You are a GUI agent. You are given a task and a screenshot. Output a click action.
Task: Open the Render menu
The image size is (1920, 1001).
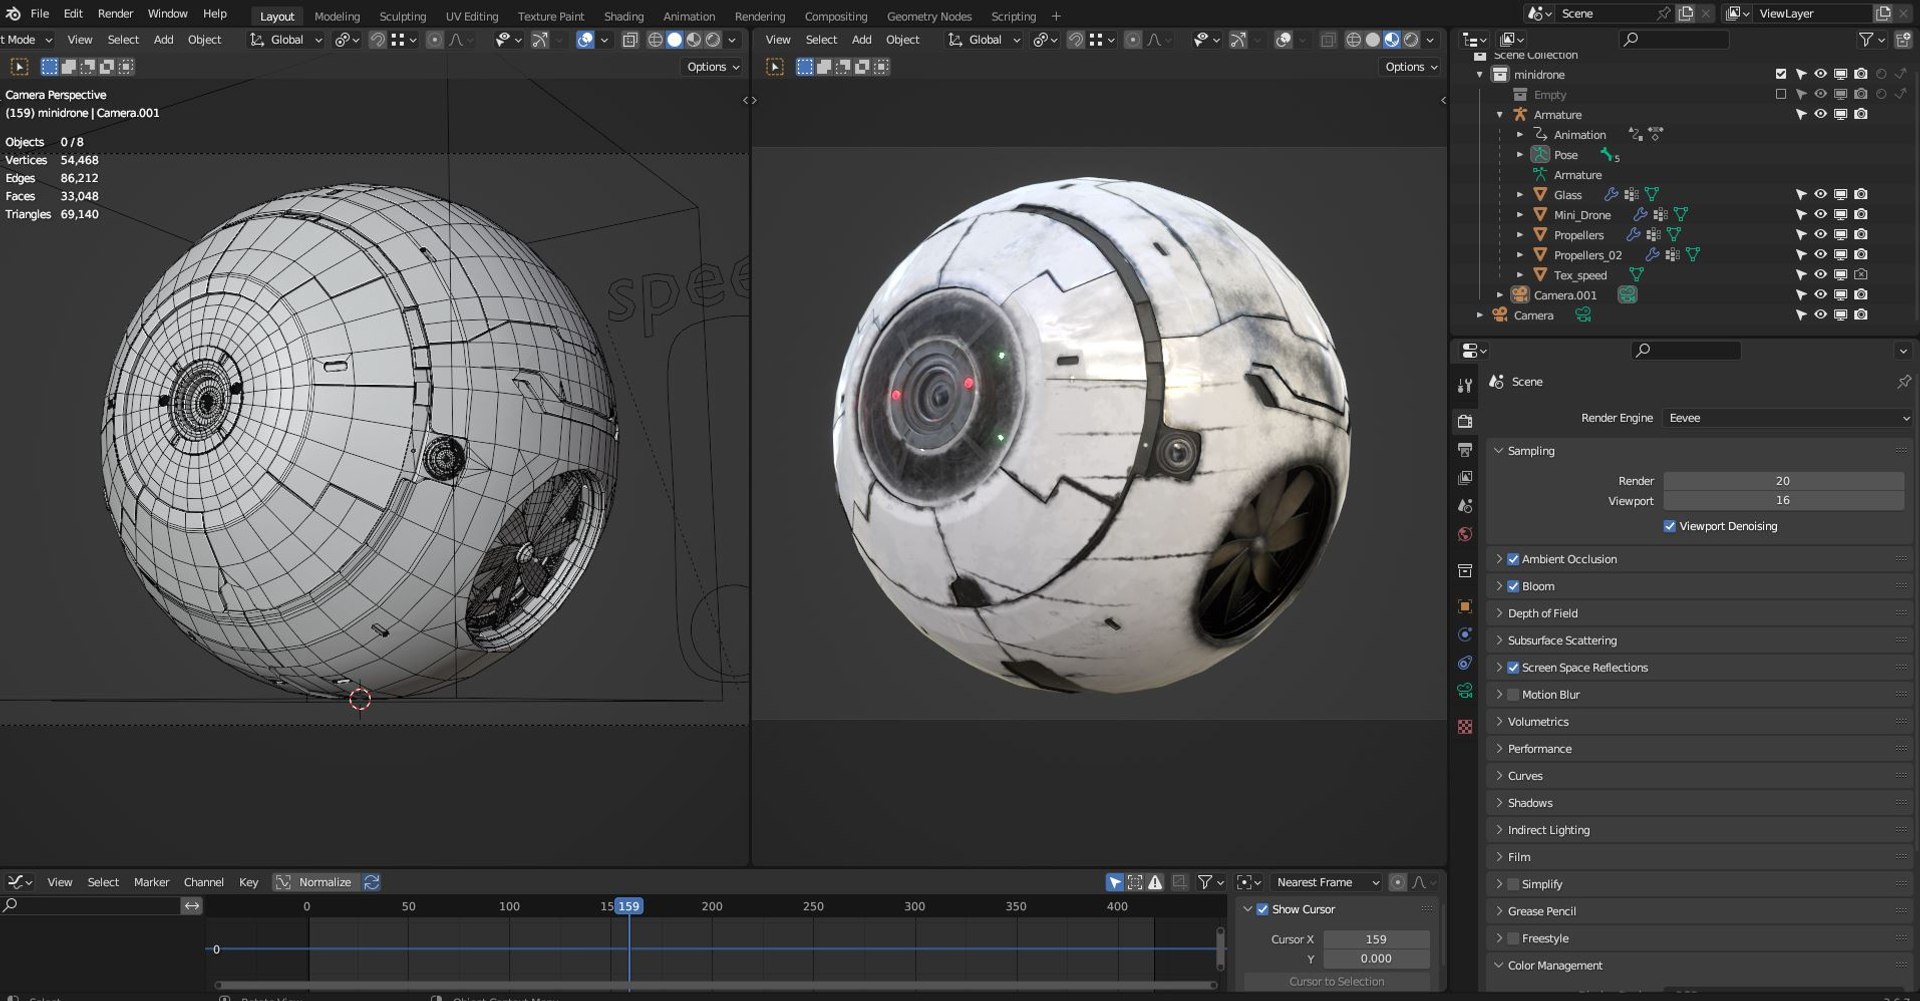(x=115, y=14)
